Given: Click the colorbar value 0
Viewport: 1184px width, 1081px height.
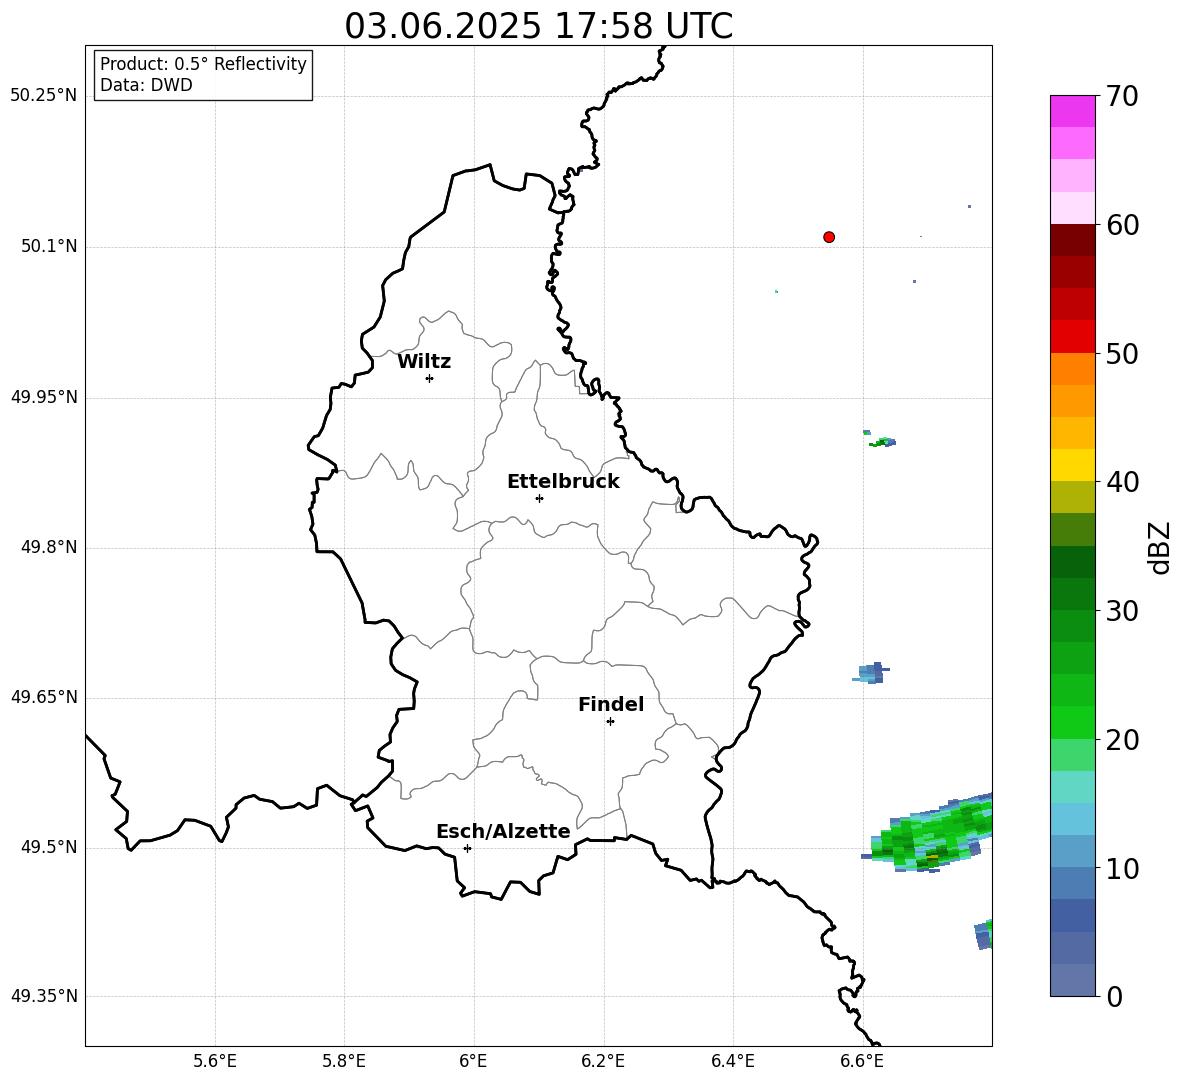Looking at the screenshot, I should [1114, 997].
